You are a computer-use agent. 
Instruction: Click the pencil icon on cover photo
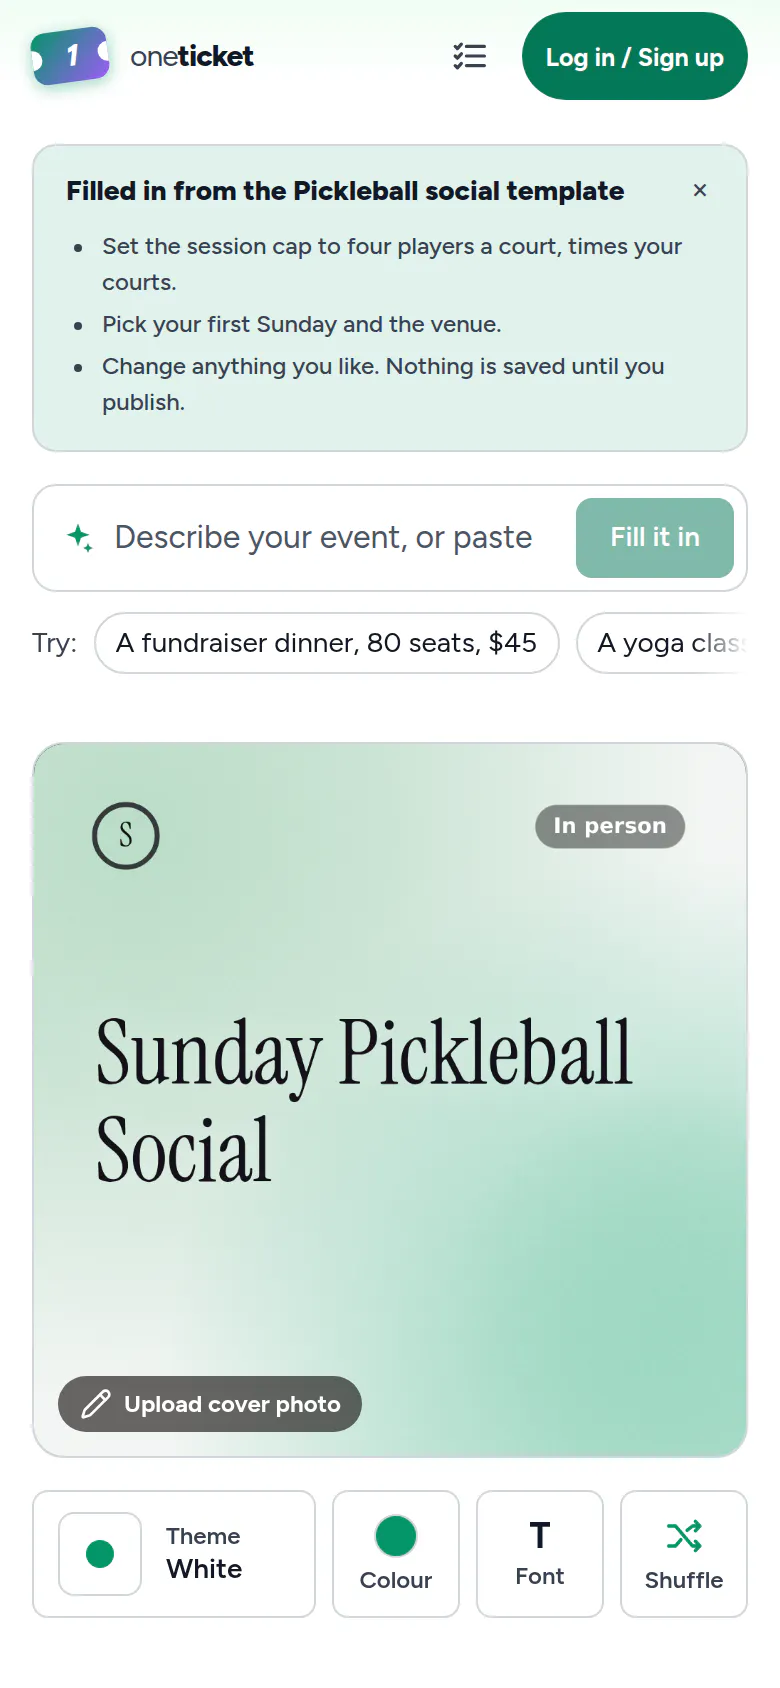[96, 1404]
